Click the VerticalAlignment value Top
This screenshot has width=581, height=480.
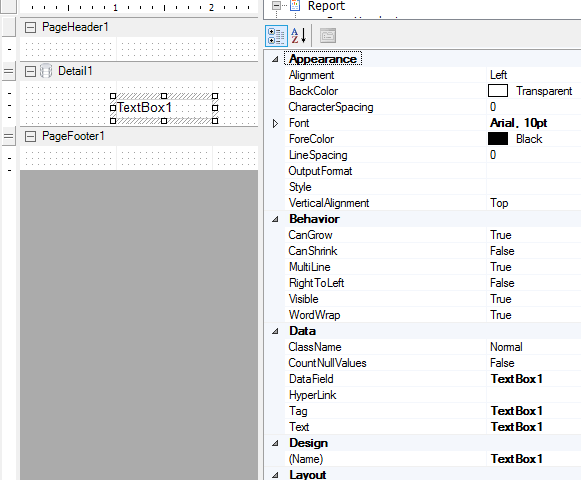(499, 203)
